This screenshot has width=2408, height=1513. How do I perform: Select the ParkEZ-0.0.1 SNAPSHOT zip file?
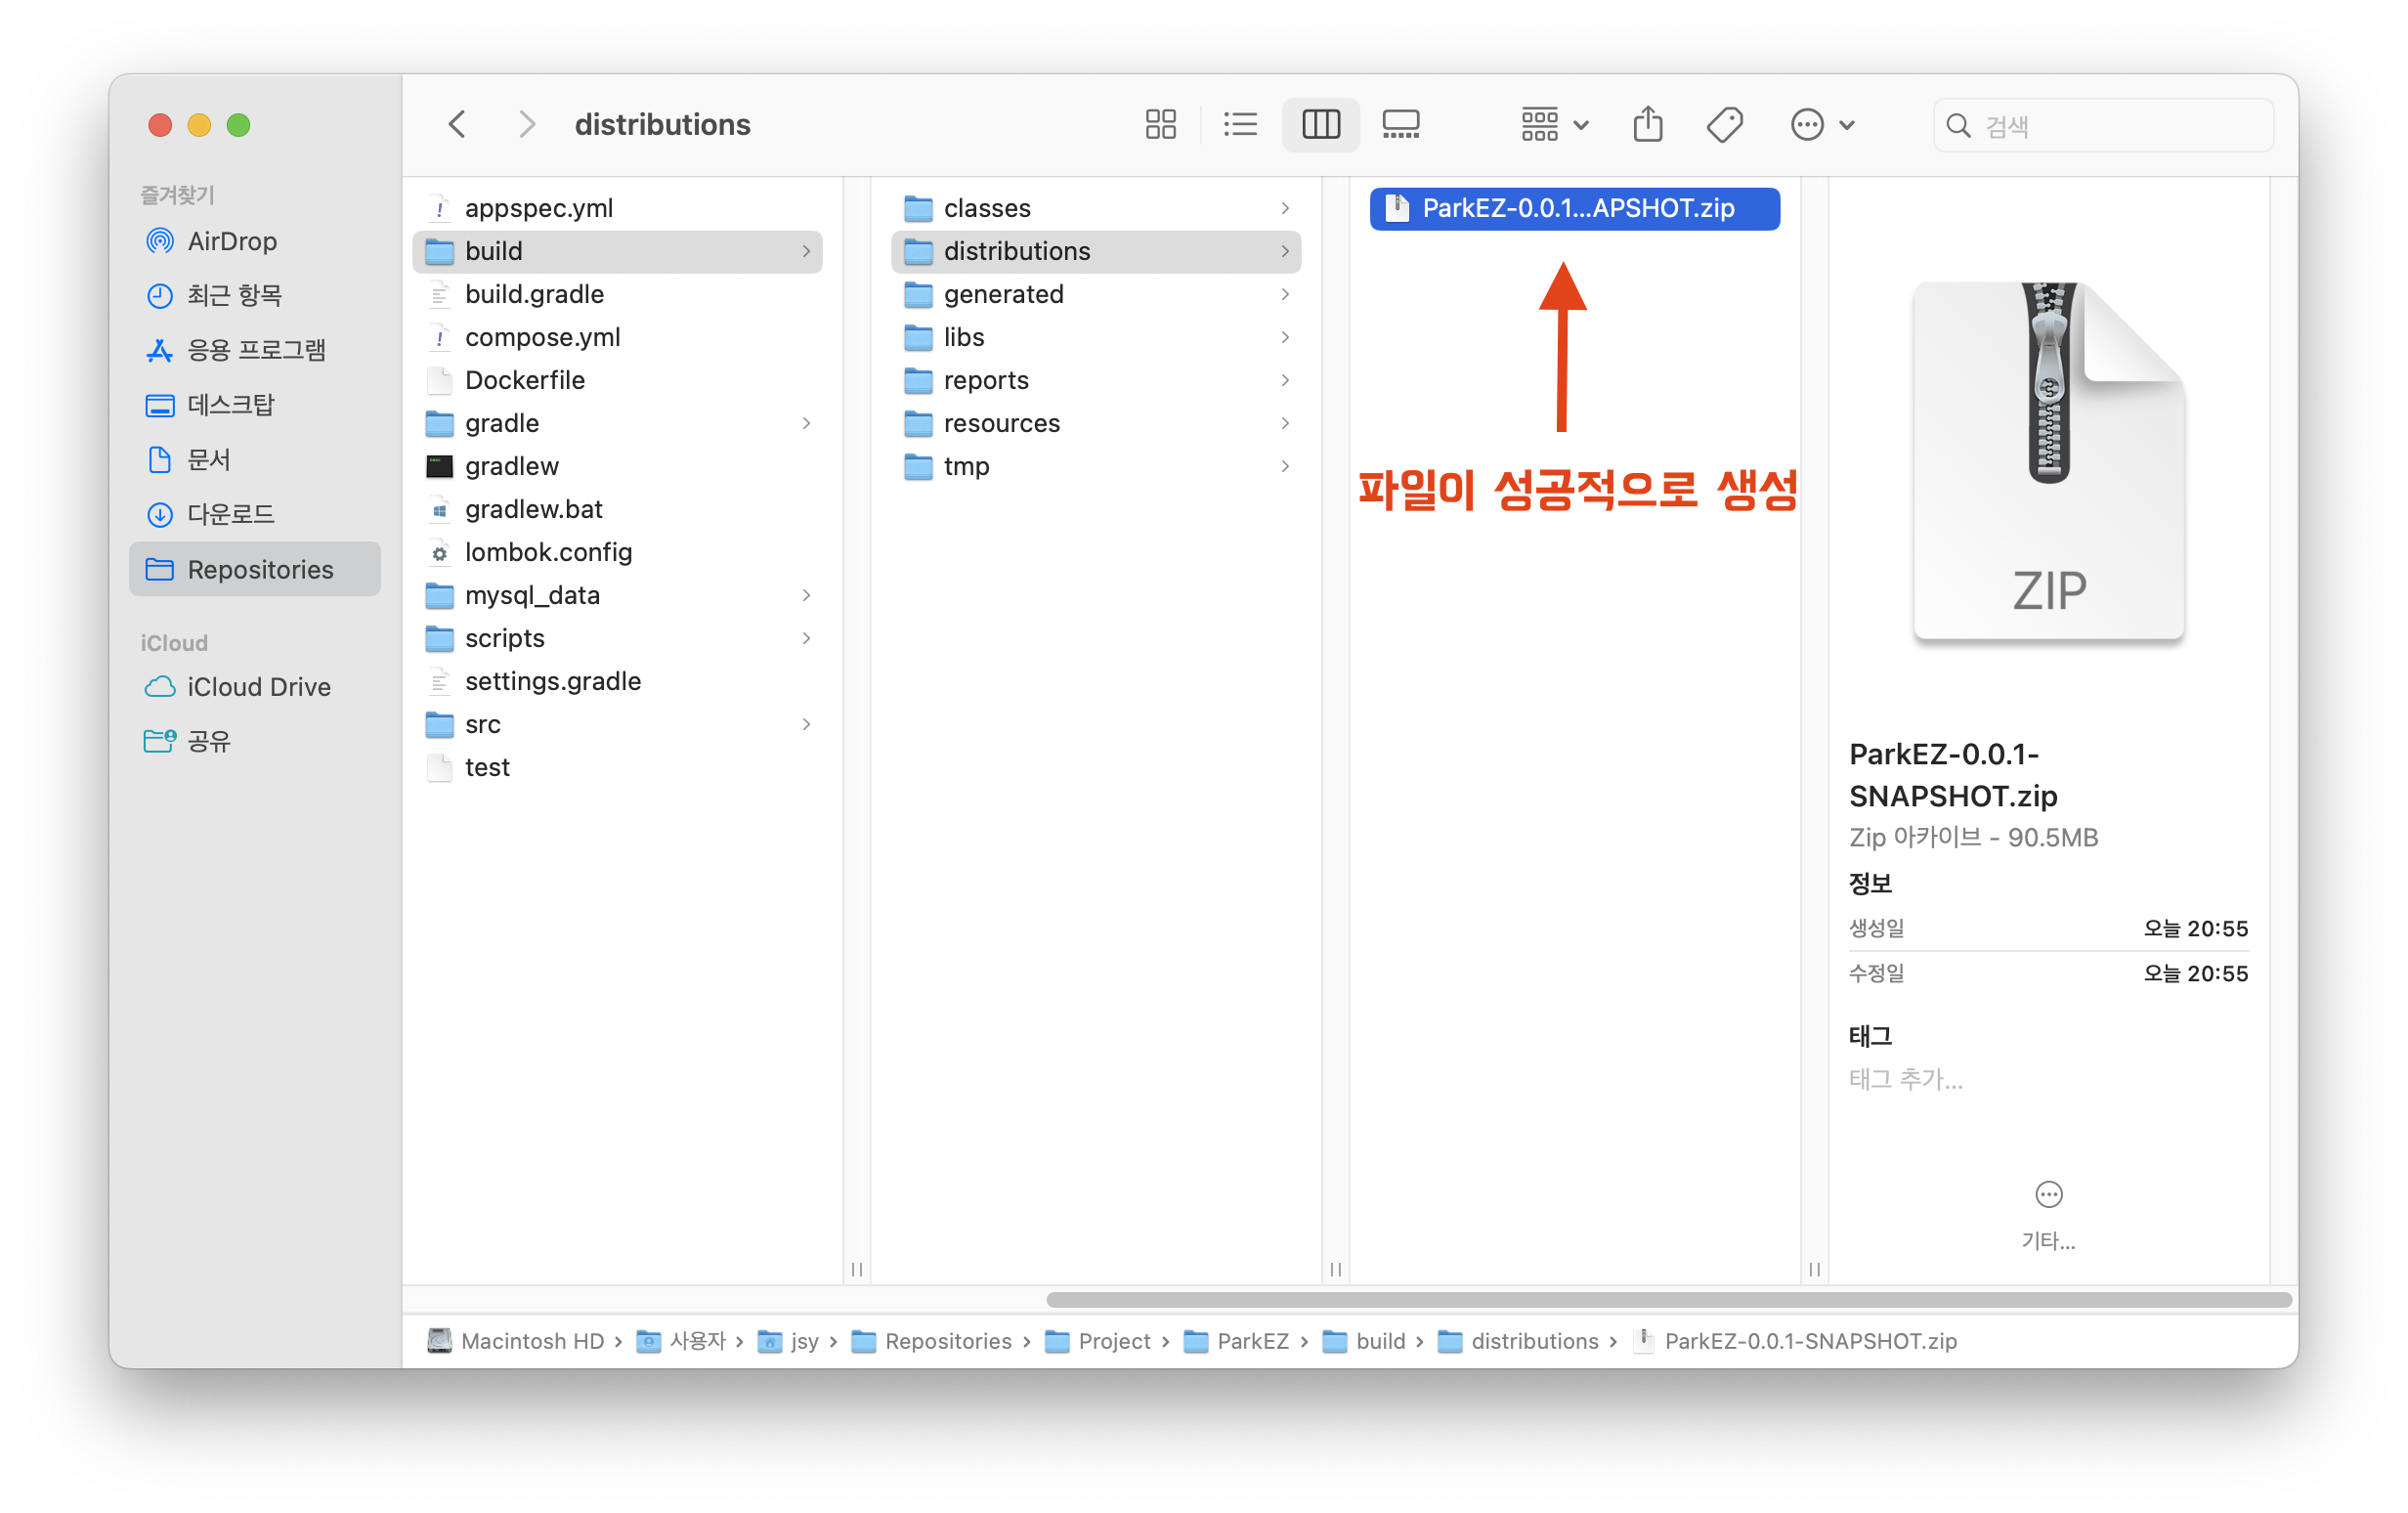click(x=1576, y=208)
